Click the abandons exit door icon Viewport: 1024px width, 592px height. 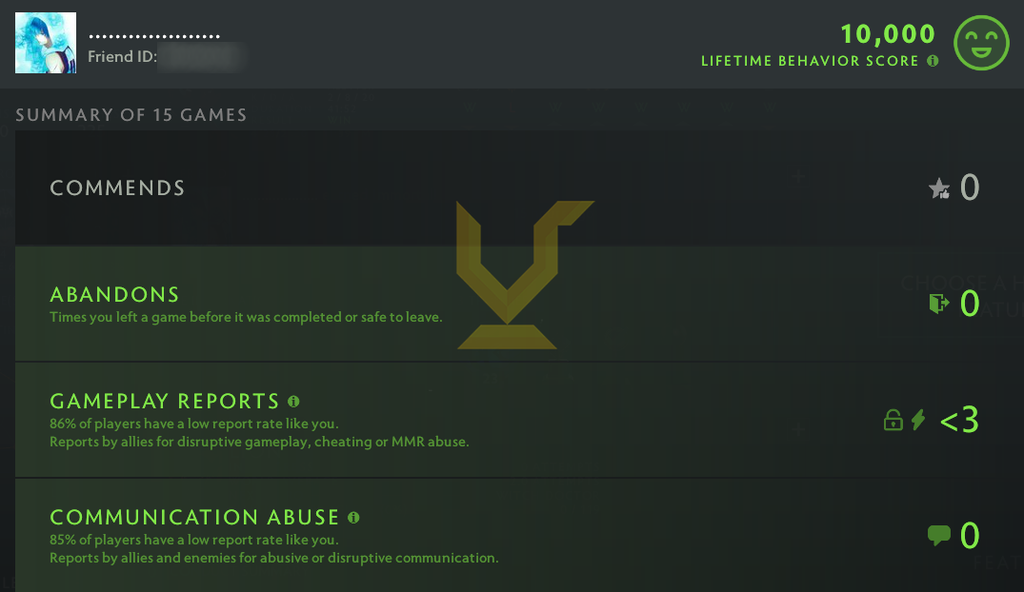pyautogui.click(x=939, y=303)
